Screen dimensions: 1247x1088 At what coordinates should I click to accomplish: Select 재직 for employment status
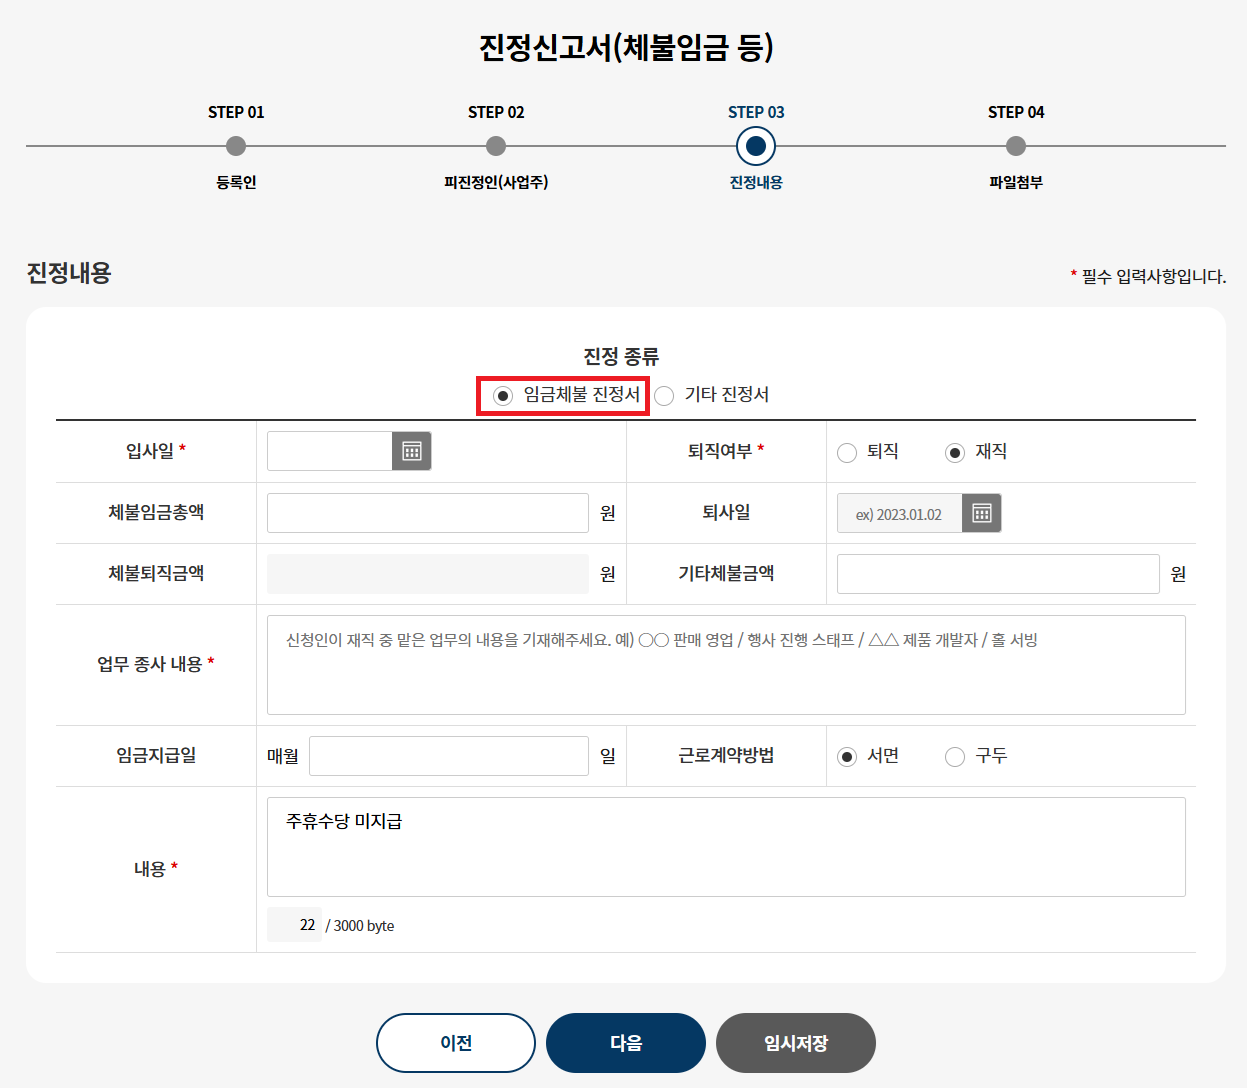(x=954, y=452)
